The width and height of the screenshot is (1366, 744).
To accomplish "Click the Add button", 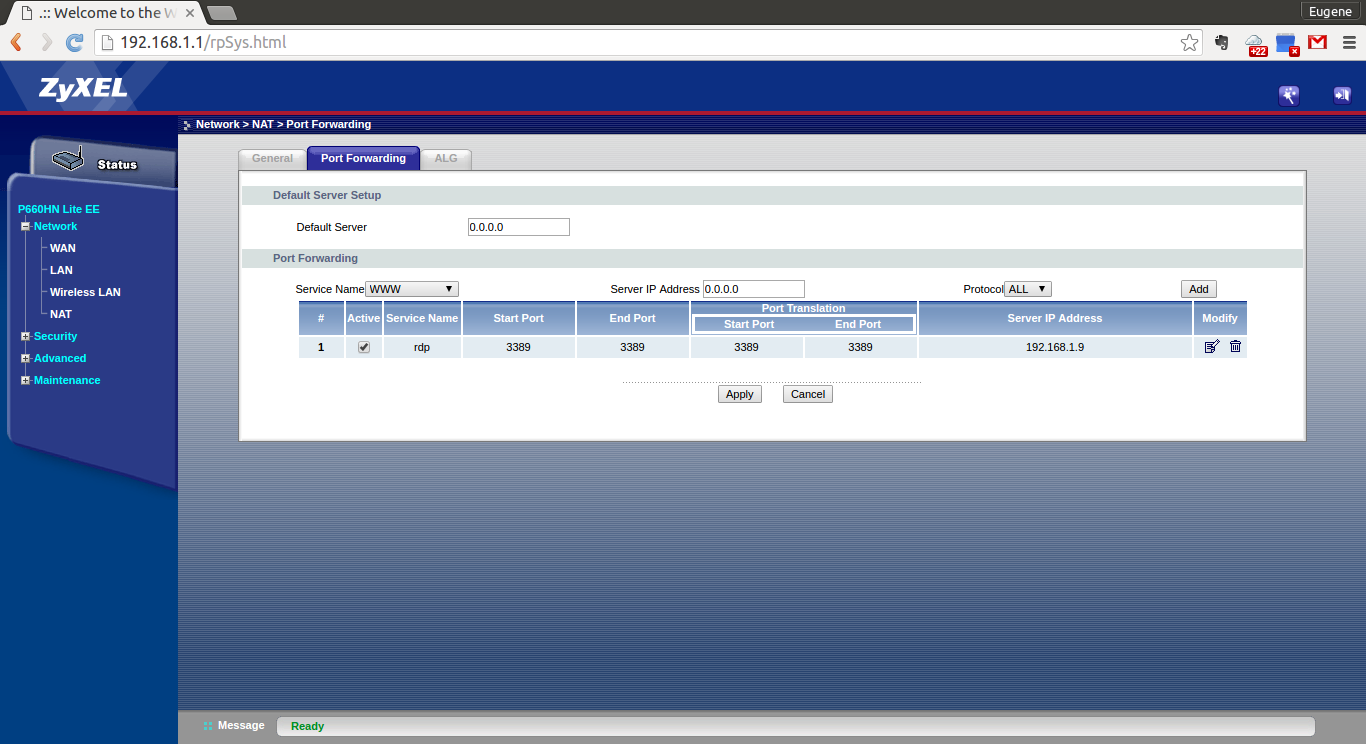I will coord(1198,289).
